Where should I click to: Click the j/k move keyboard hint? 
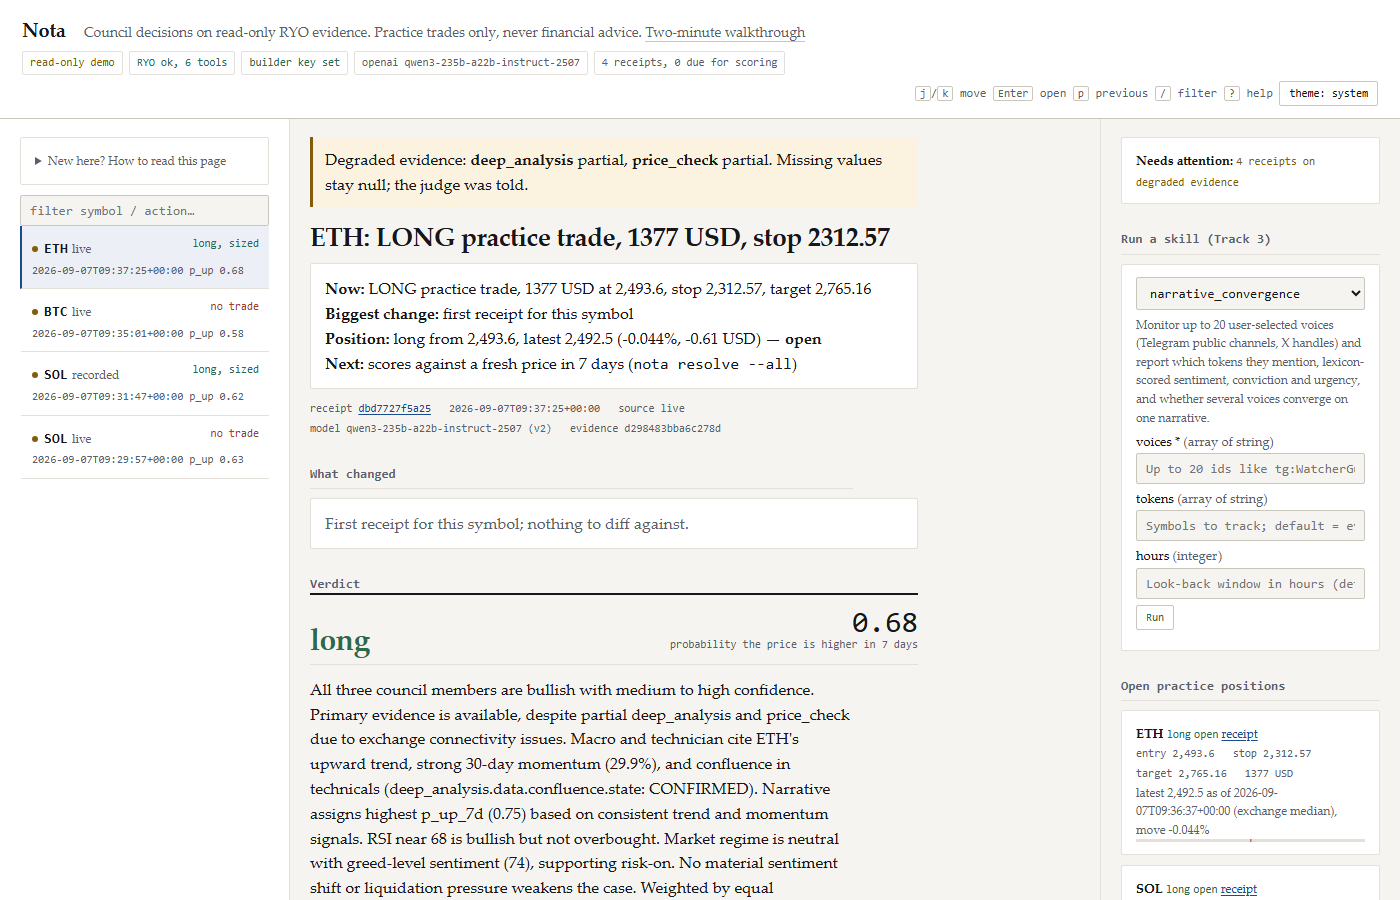coord(951,93)
